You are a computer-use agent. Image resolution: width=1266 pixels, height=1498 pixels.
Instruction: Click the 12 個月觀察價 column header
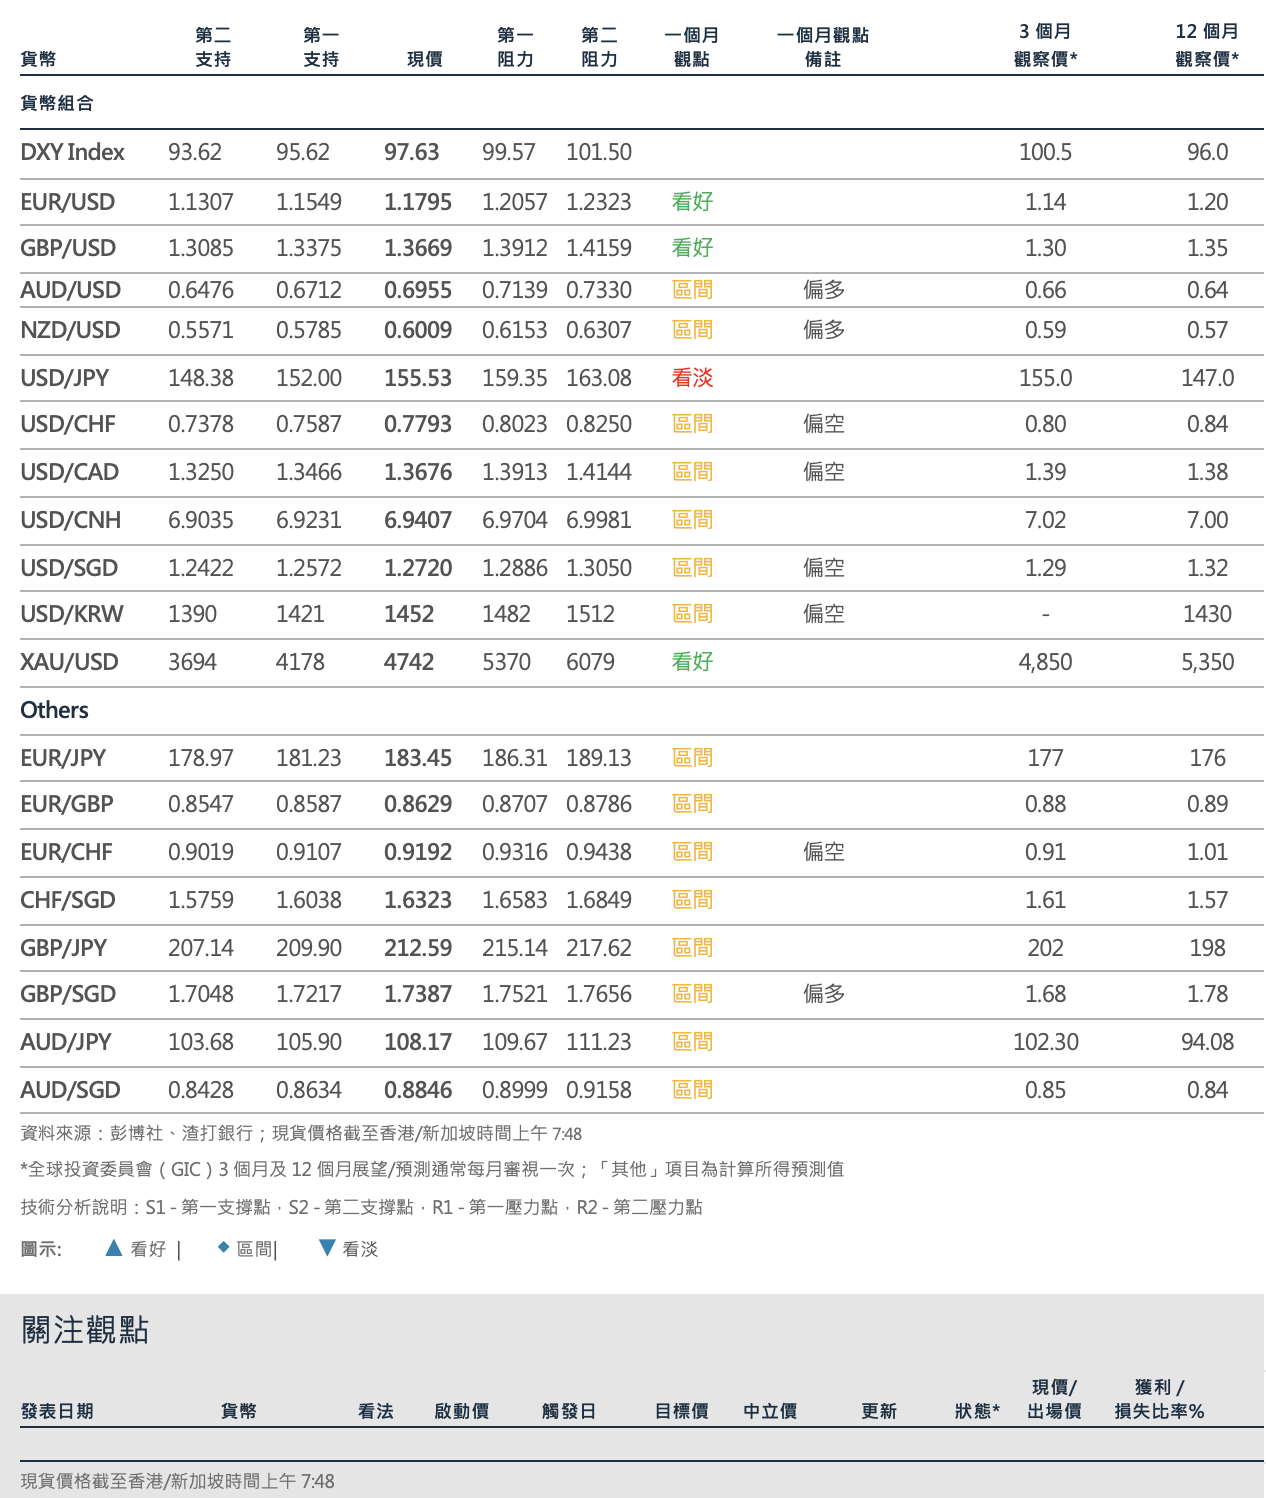(x=1207, y=46)
